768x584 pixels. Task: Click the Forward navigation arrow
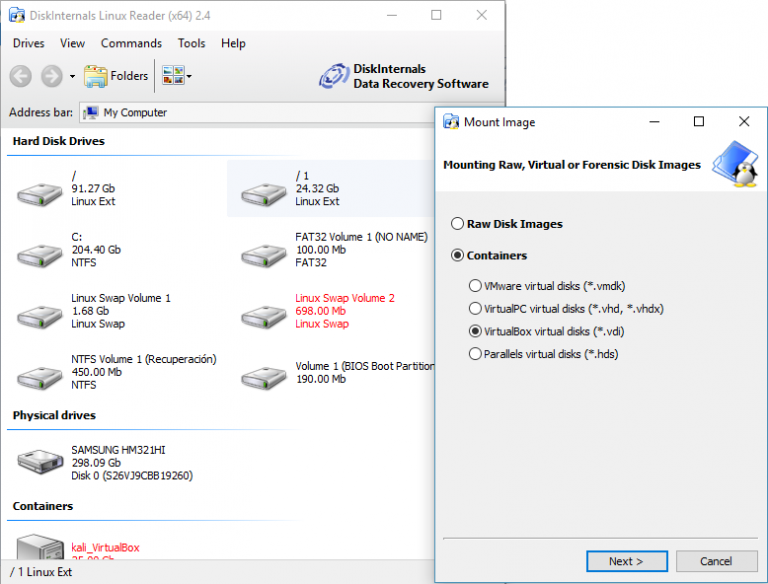click(x=51, y=76)
